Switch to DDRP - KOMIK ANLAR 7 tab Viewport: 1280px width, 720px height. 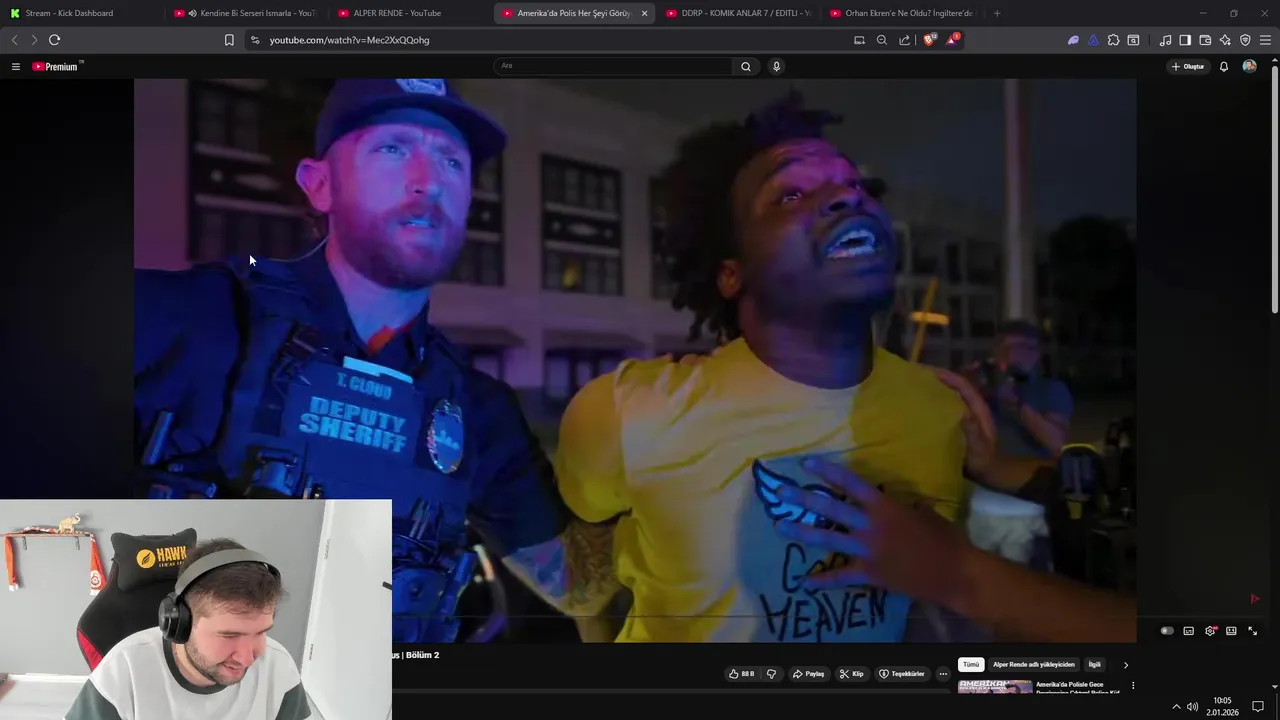pyautogui.click(x=738, y=13)
